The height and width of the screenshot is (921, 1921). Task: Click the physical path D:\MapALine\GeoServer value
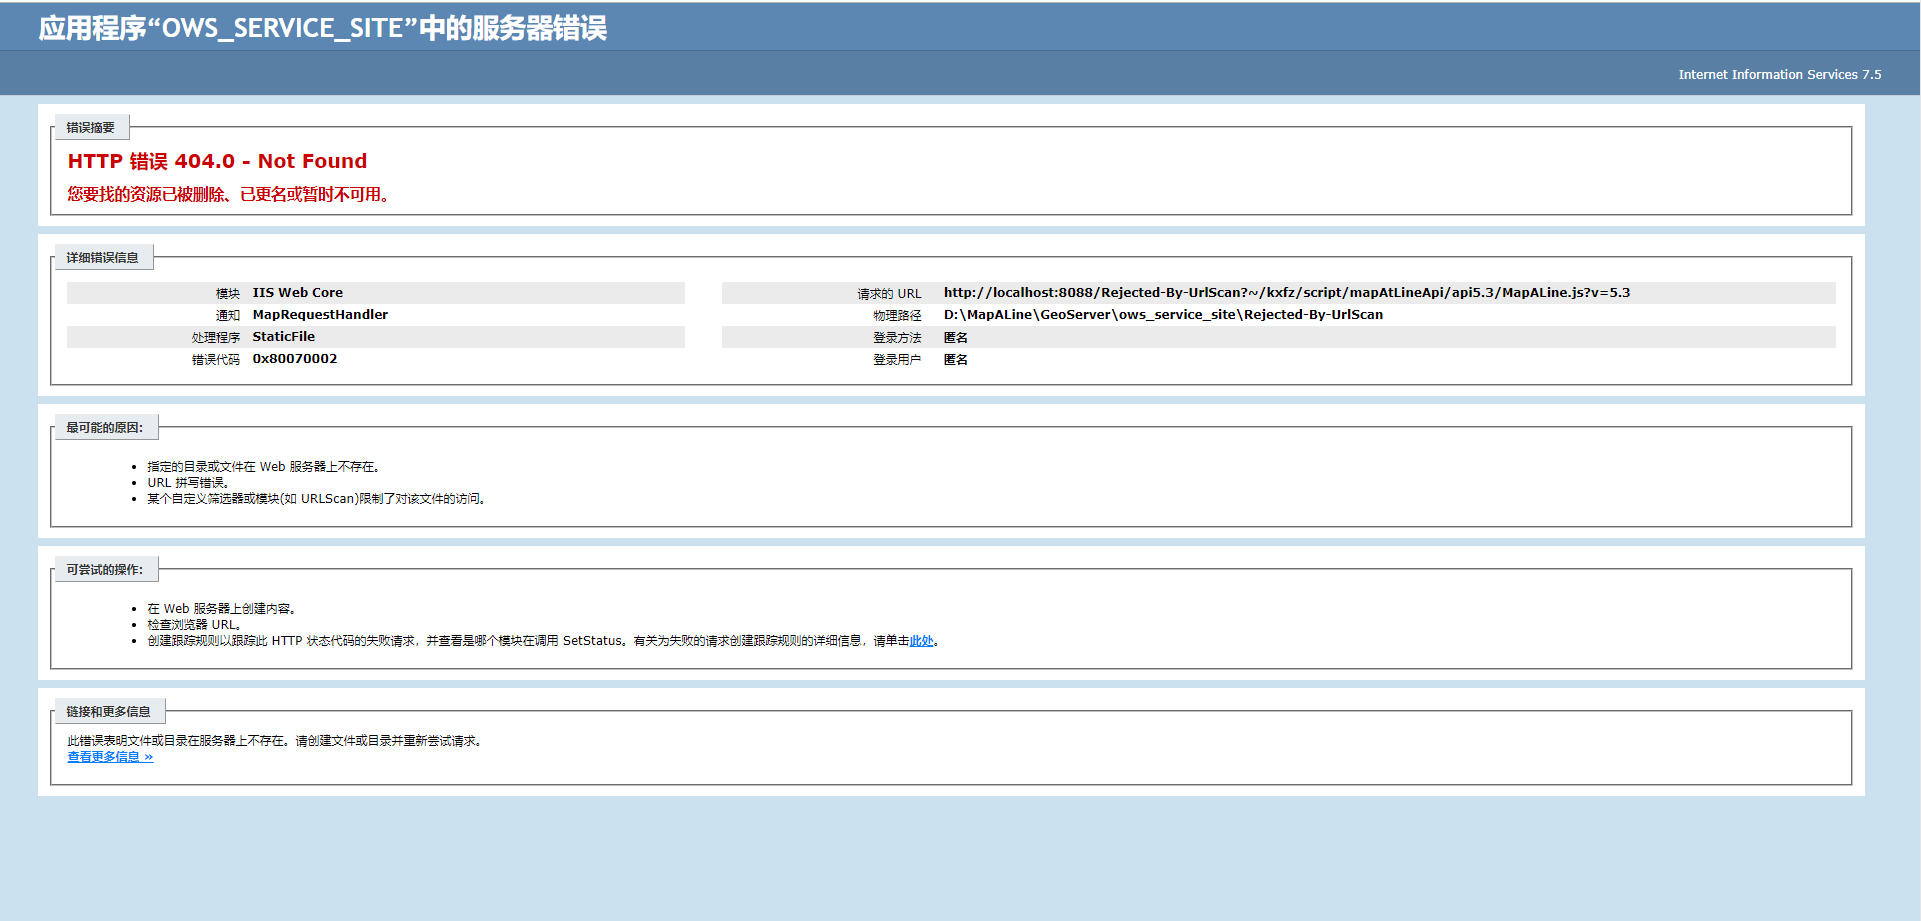(1162, 315)
